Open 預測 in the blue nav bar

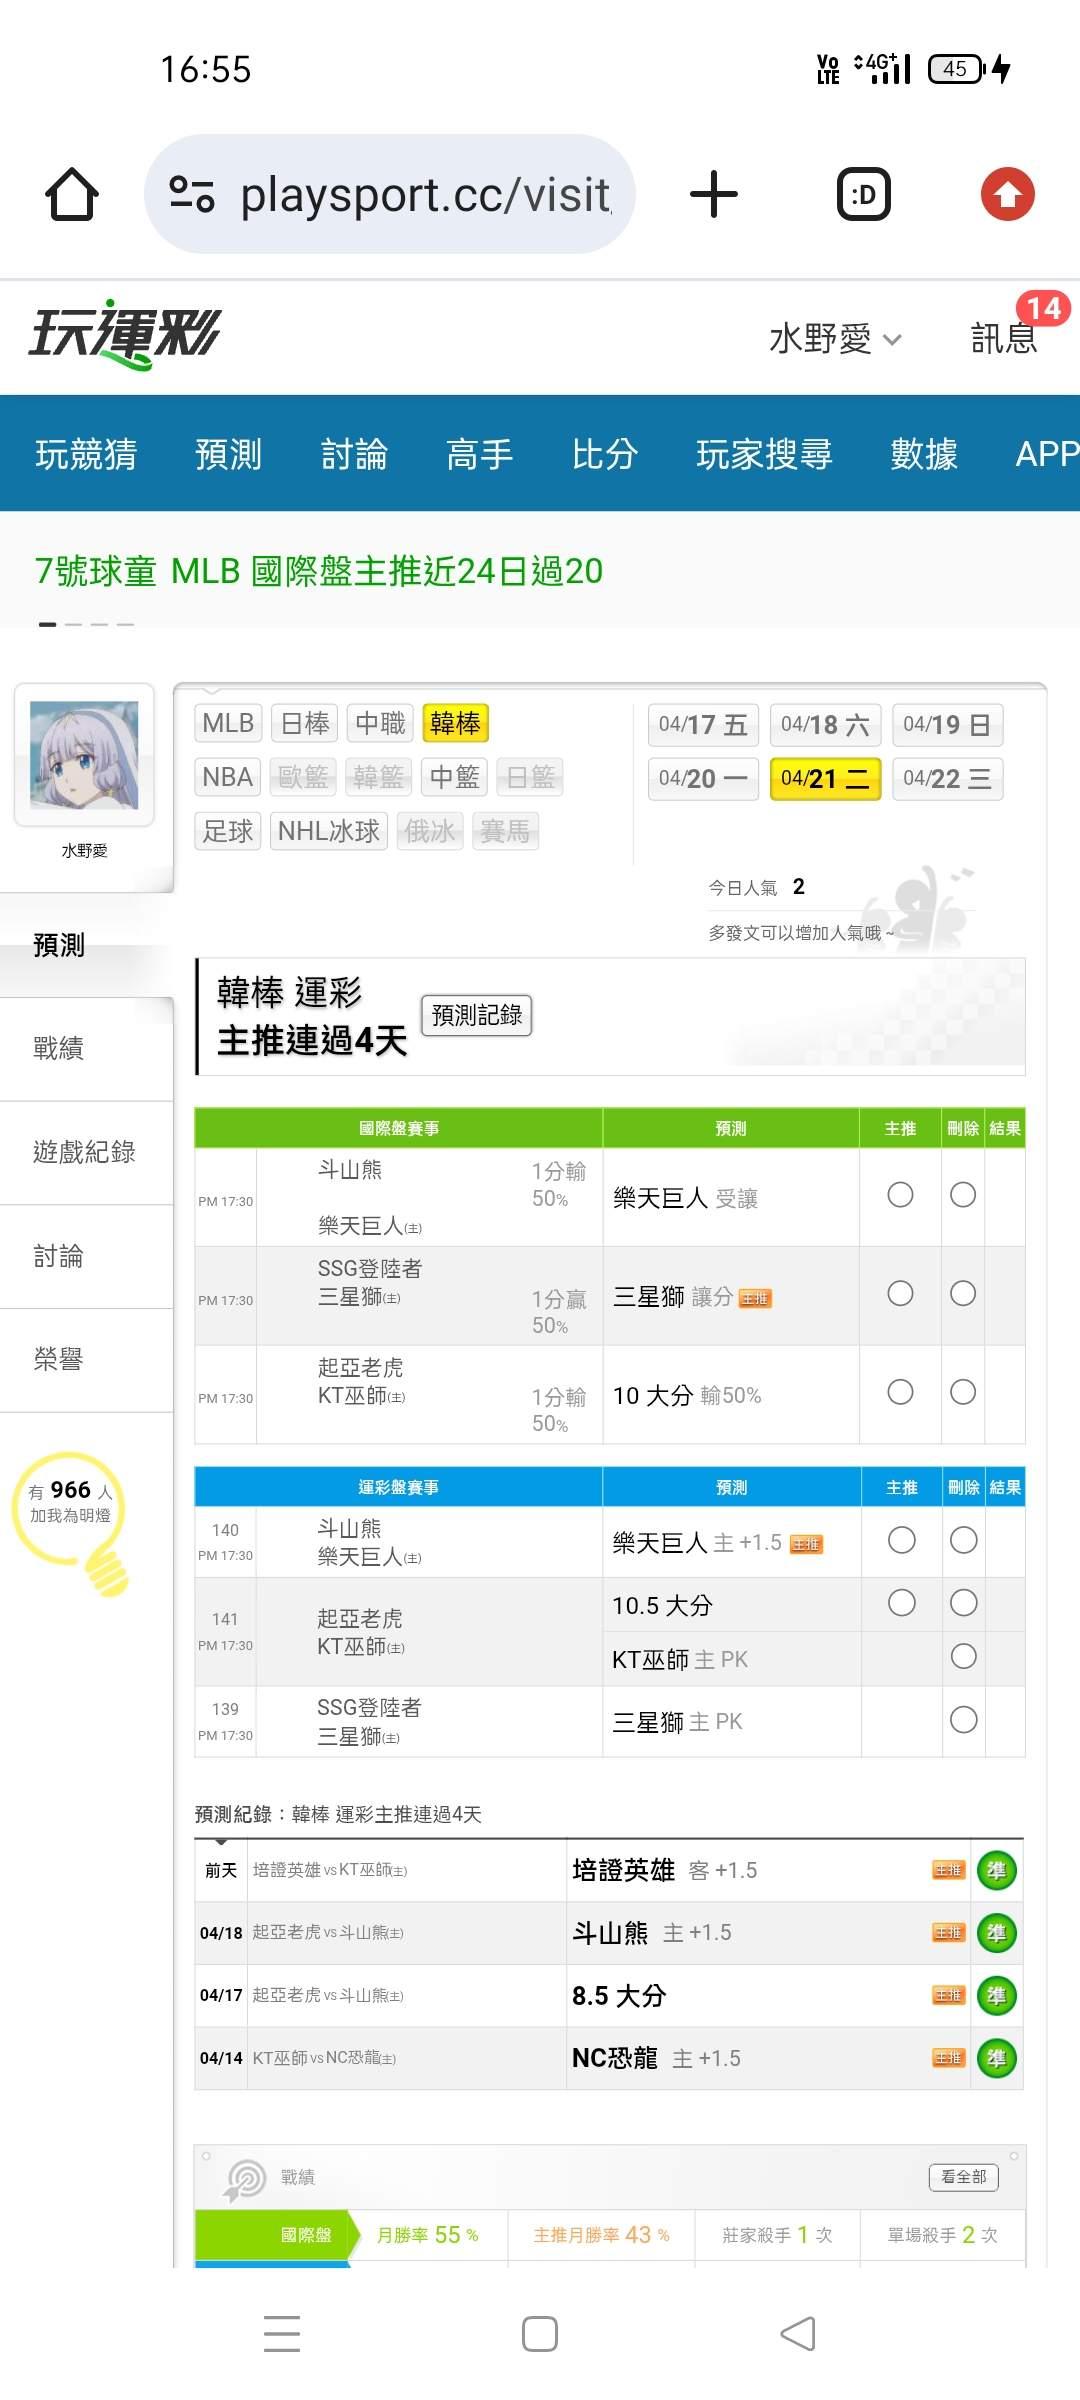[228, 454]
